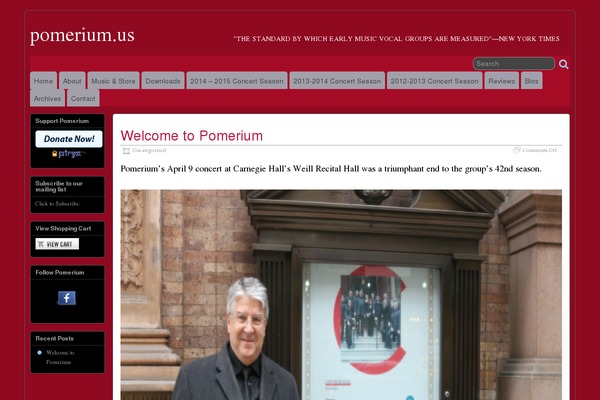This screenshot has width=600, height=400.
Task: Open the Welcome to Pomerium post title
Action: [192, 136]
